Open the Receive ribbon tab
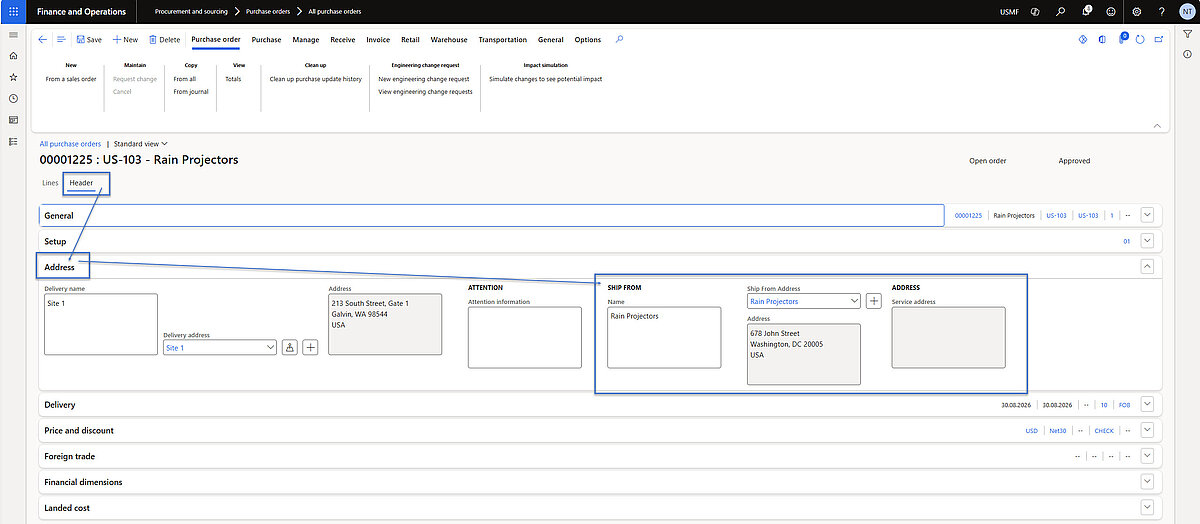 343,40
